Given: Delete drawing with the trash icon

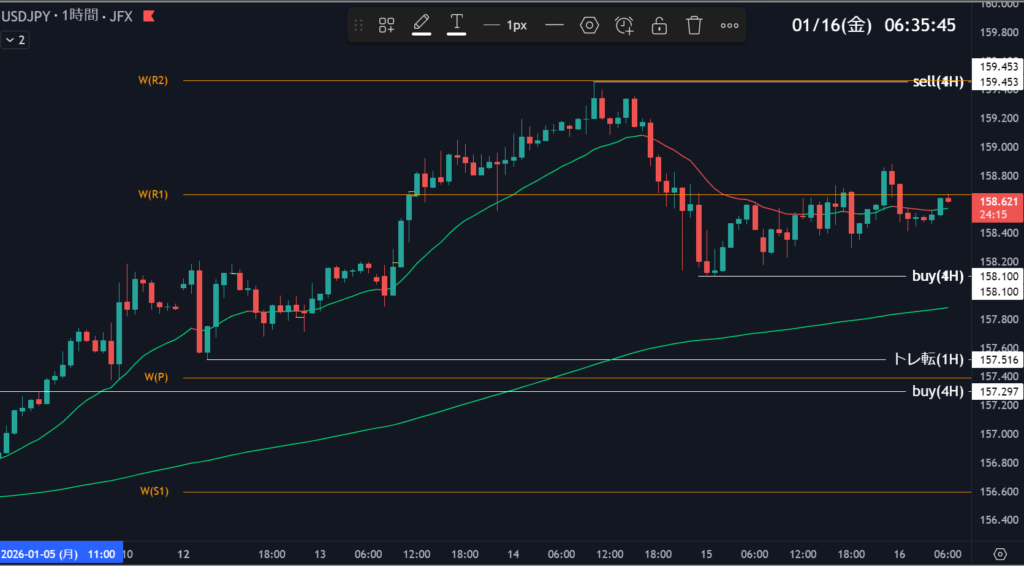Looking at the screenshot, I should point(694,25).
